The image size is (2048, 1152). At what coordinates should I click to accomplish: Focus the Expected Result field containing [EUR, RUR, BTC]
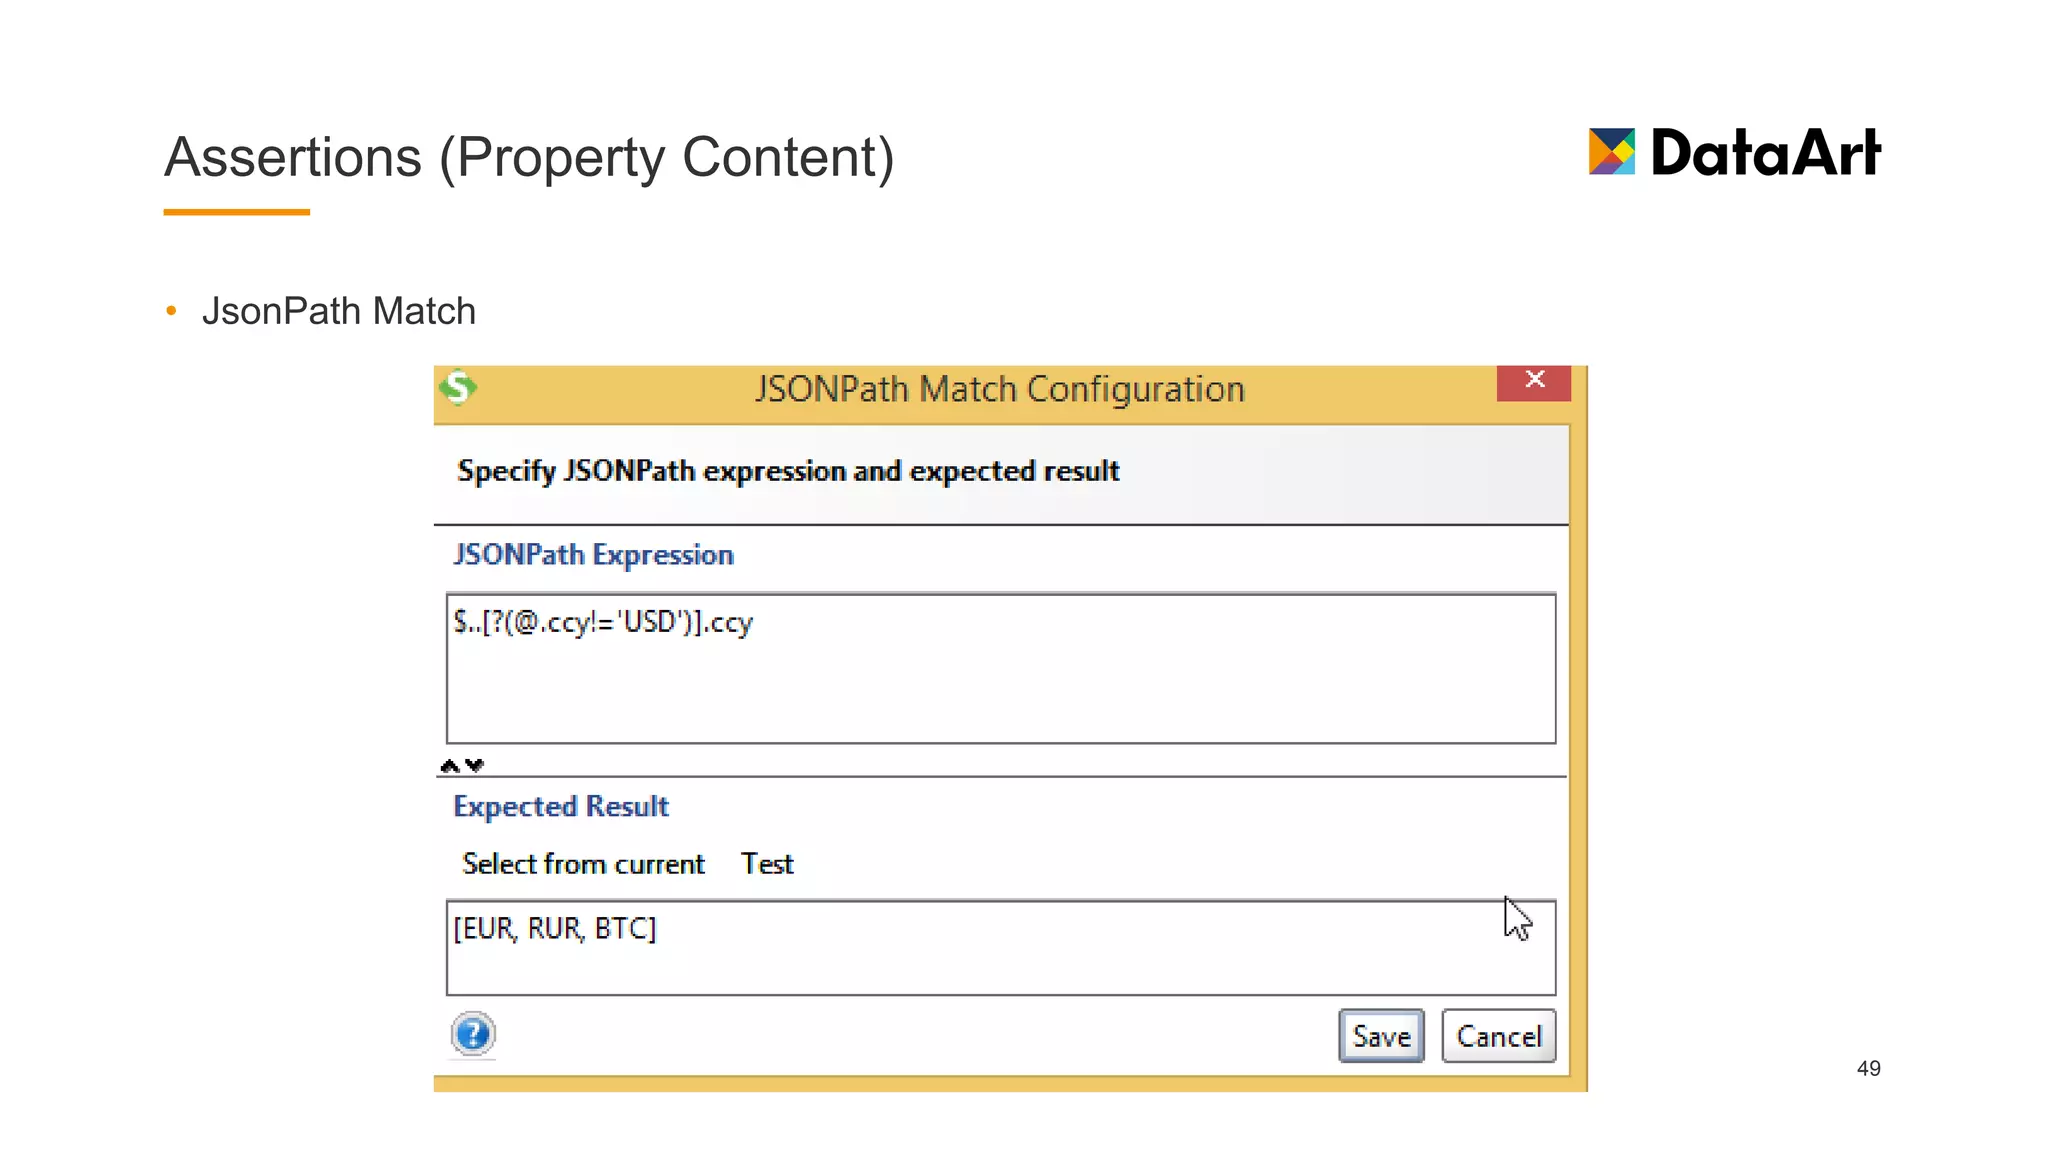tap(1001, 948)
